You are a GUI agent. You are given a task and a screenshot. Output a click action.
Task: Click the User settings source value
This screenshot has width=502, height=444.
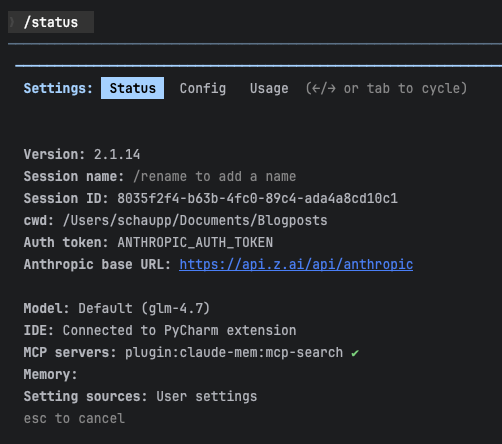tap(207, 397)
